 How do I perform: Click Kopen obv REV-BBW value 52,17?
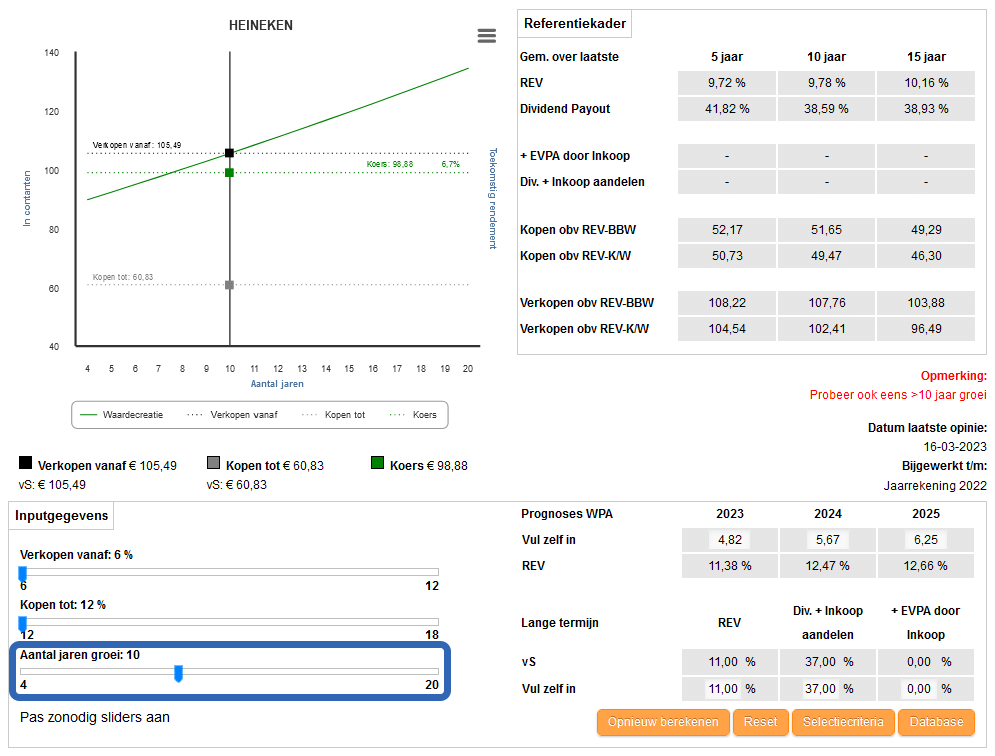[727, 230]
